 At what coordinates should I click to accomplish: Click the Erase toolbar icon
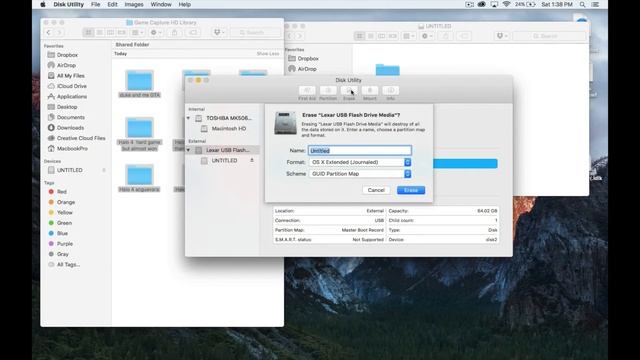[x=349, y=91]
